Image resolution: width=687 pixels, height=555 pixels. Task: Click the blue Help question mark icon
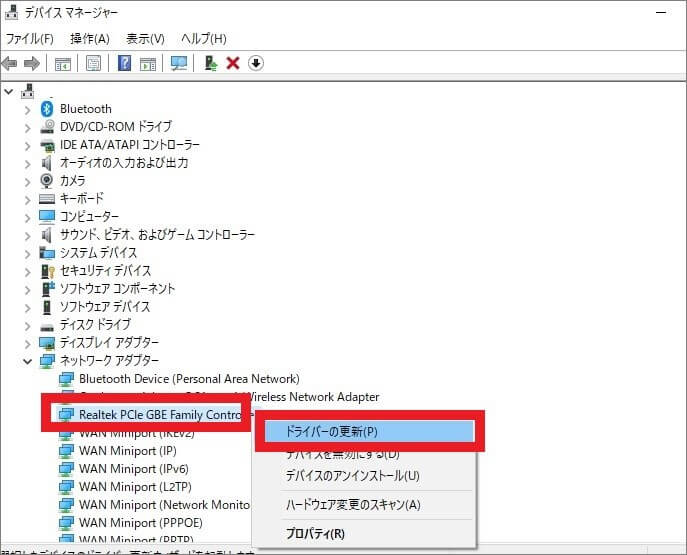tap(124, 64)
